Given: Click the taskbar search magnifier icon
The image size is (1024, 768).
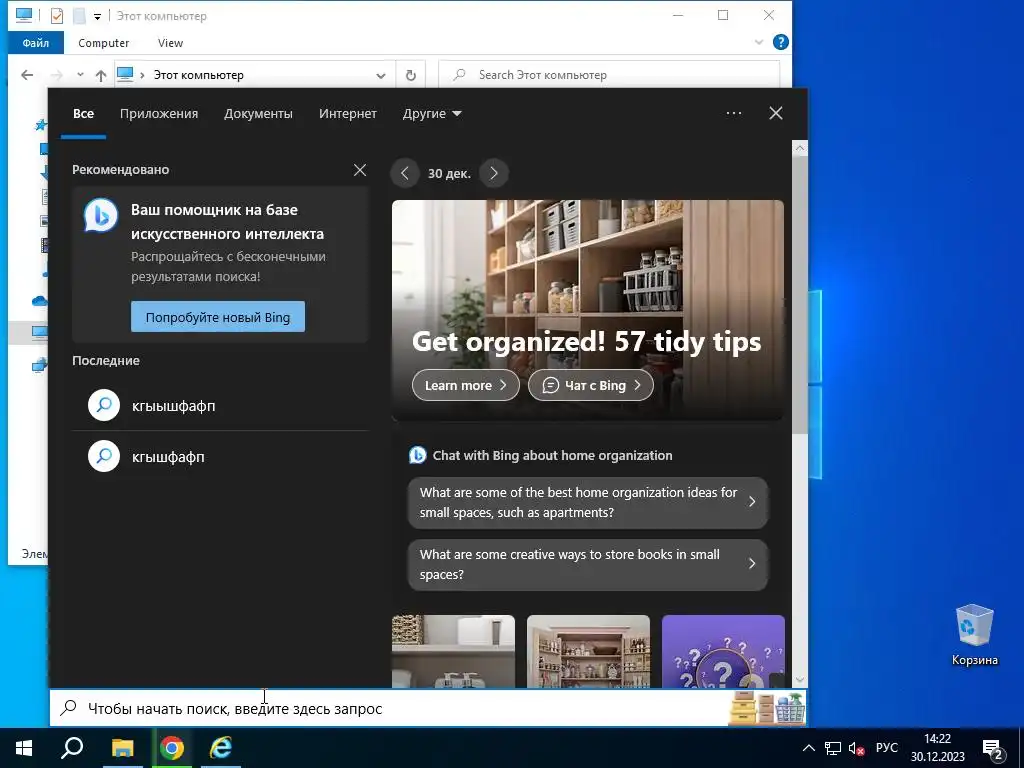Looking at the screenshot, I should point(72,748).
